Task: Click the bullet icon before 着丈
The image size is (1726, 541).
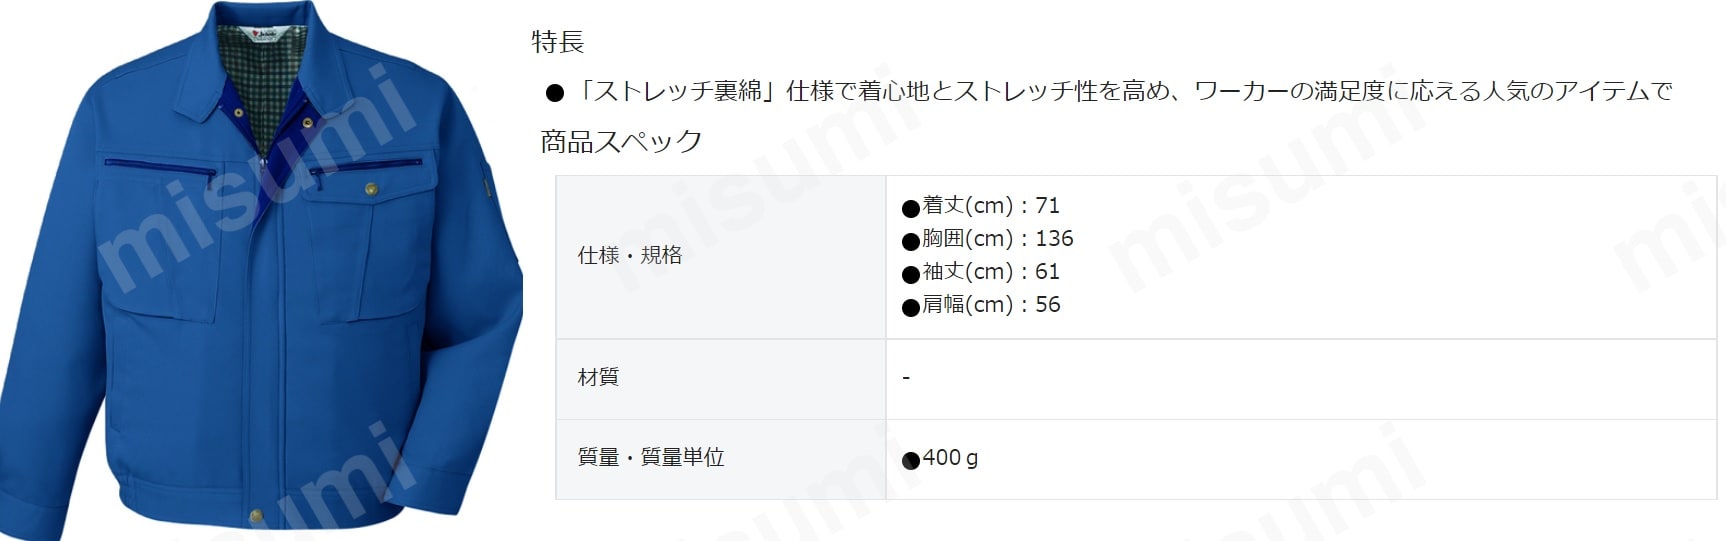Action: point(911,209)
